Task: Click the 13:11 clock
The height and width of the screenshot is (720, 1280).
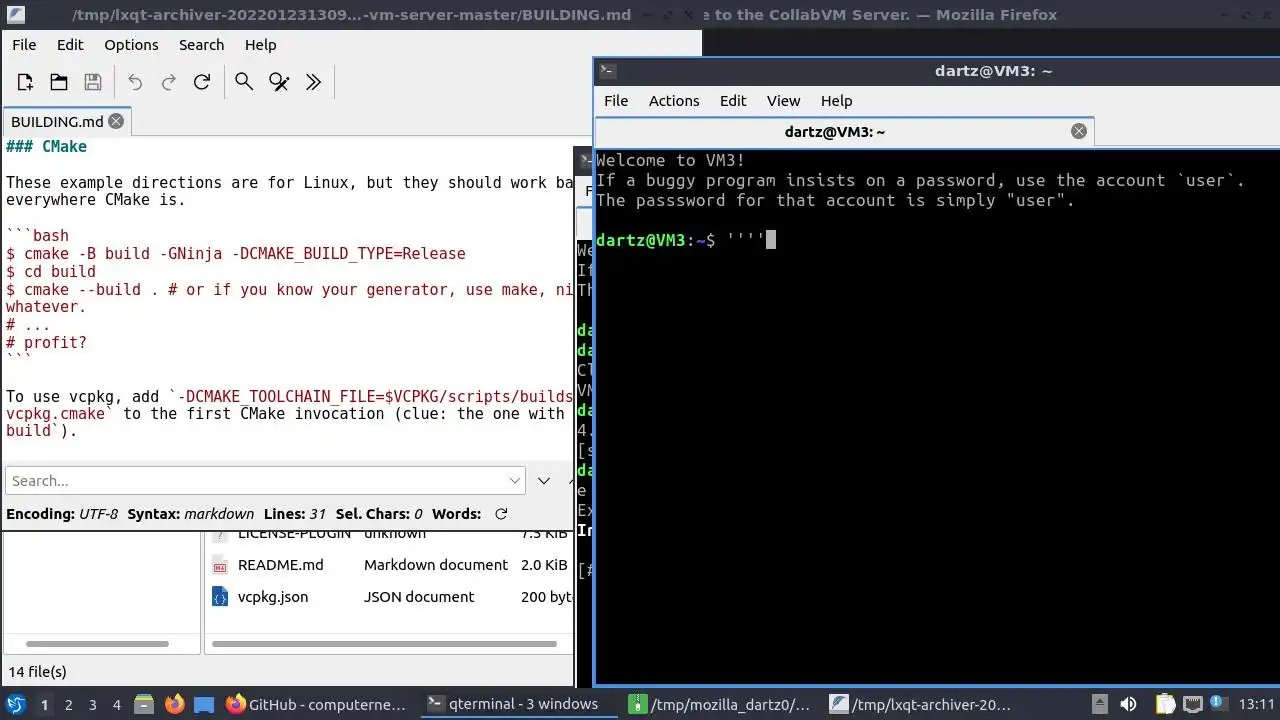Action: 1256,704
